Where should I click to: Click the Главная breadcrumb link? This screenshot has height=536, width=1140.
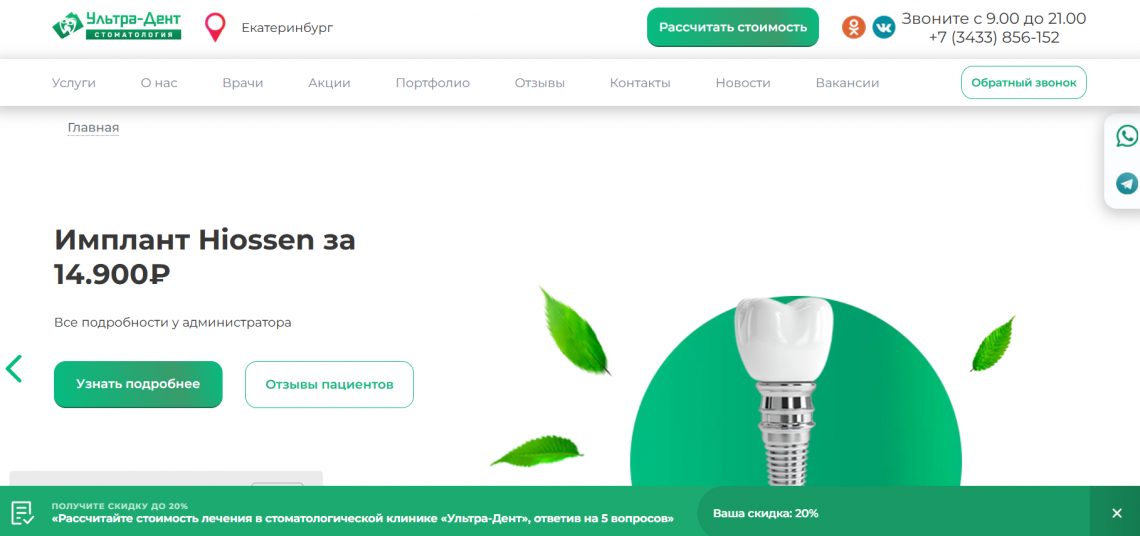(x=93, y=128)
